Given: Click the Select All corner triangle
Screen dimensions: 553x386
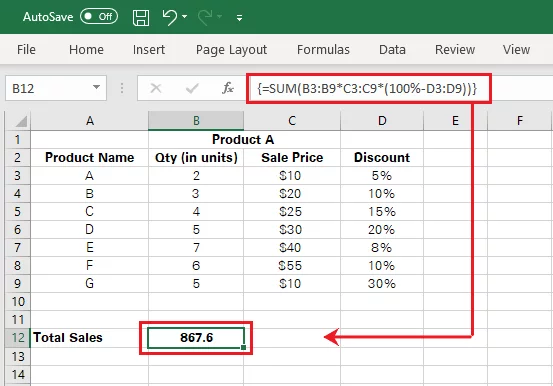Looking at the screenshot, I should pyautogui.click(x=21, y=121).
